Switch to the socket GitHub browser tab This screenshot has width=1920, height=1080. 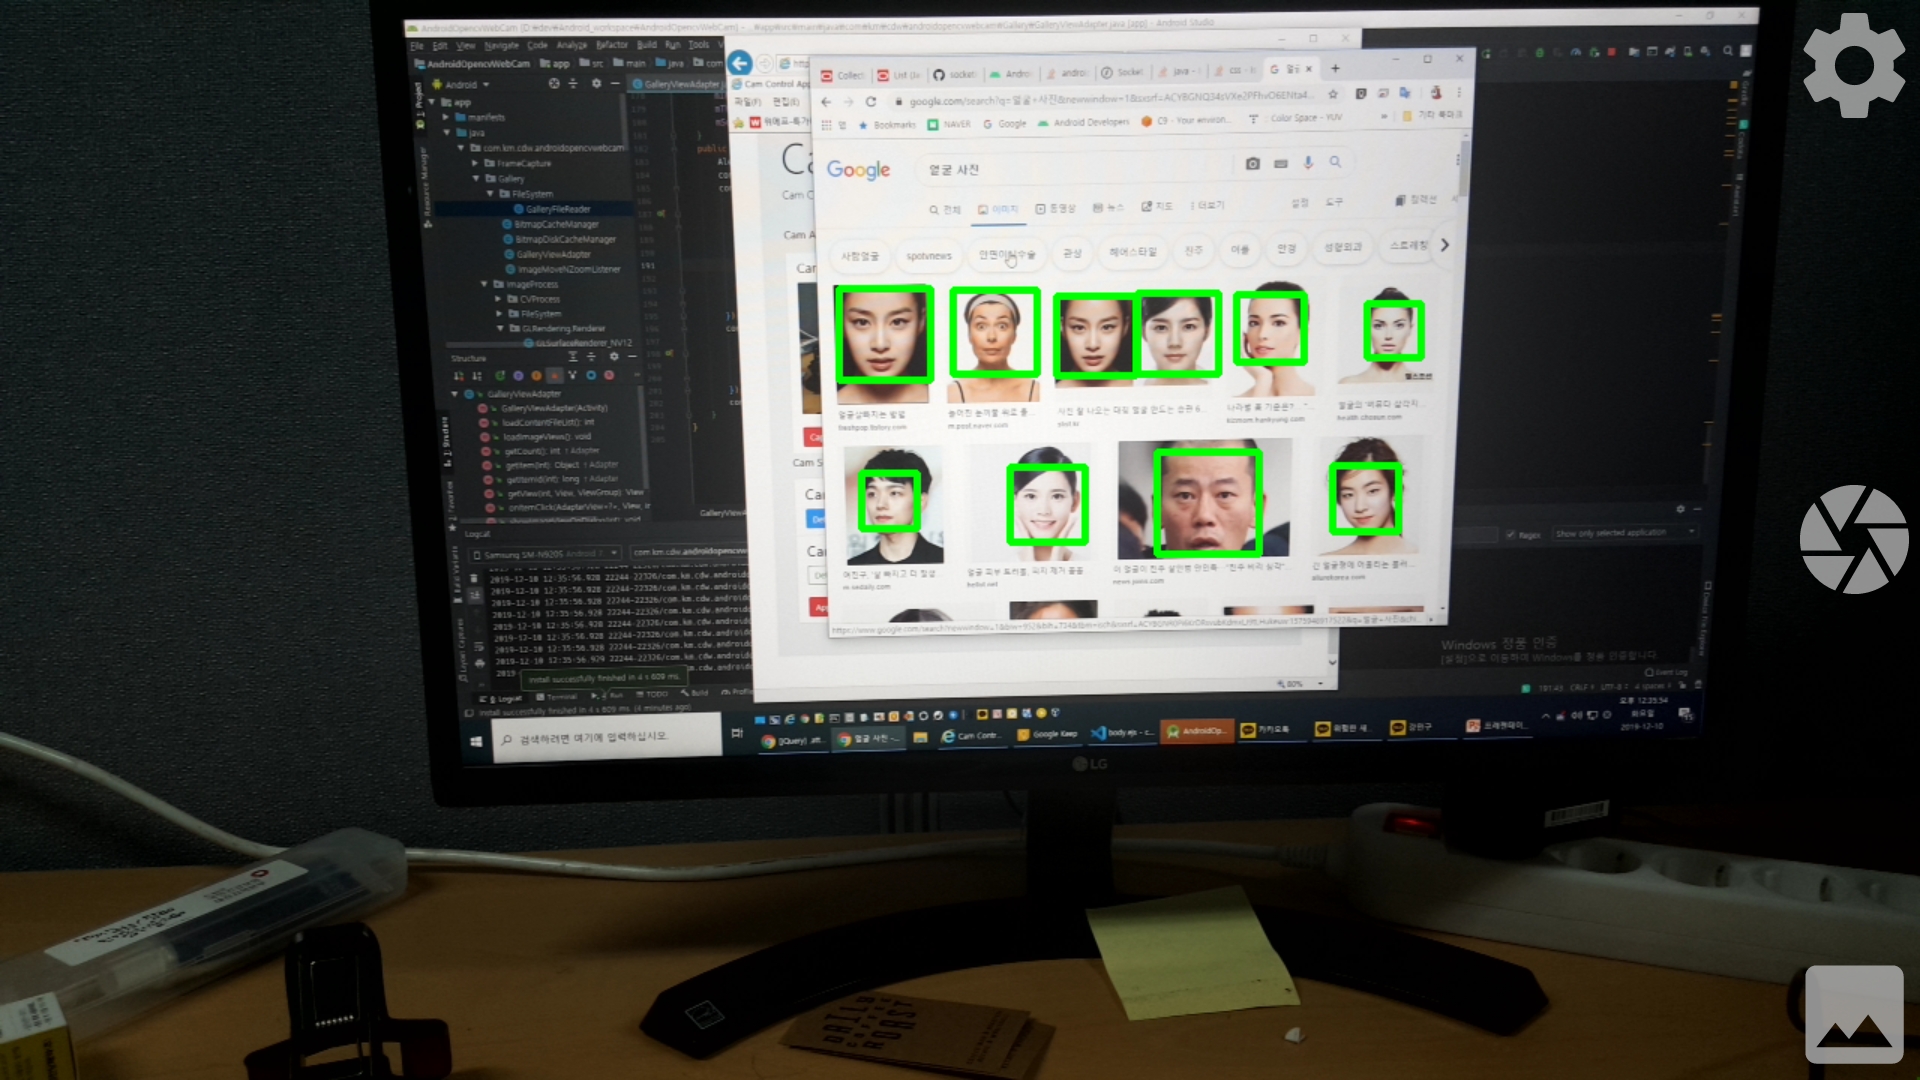953,74
